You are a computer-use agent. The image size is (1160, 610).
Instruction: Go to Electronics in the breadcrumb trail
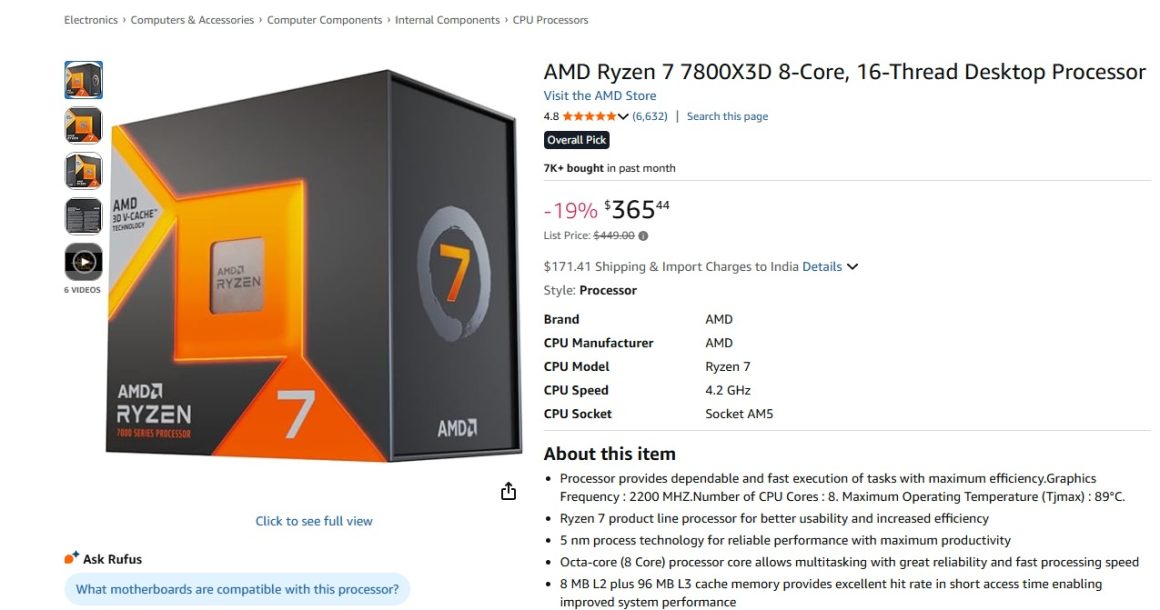point(90,19)
